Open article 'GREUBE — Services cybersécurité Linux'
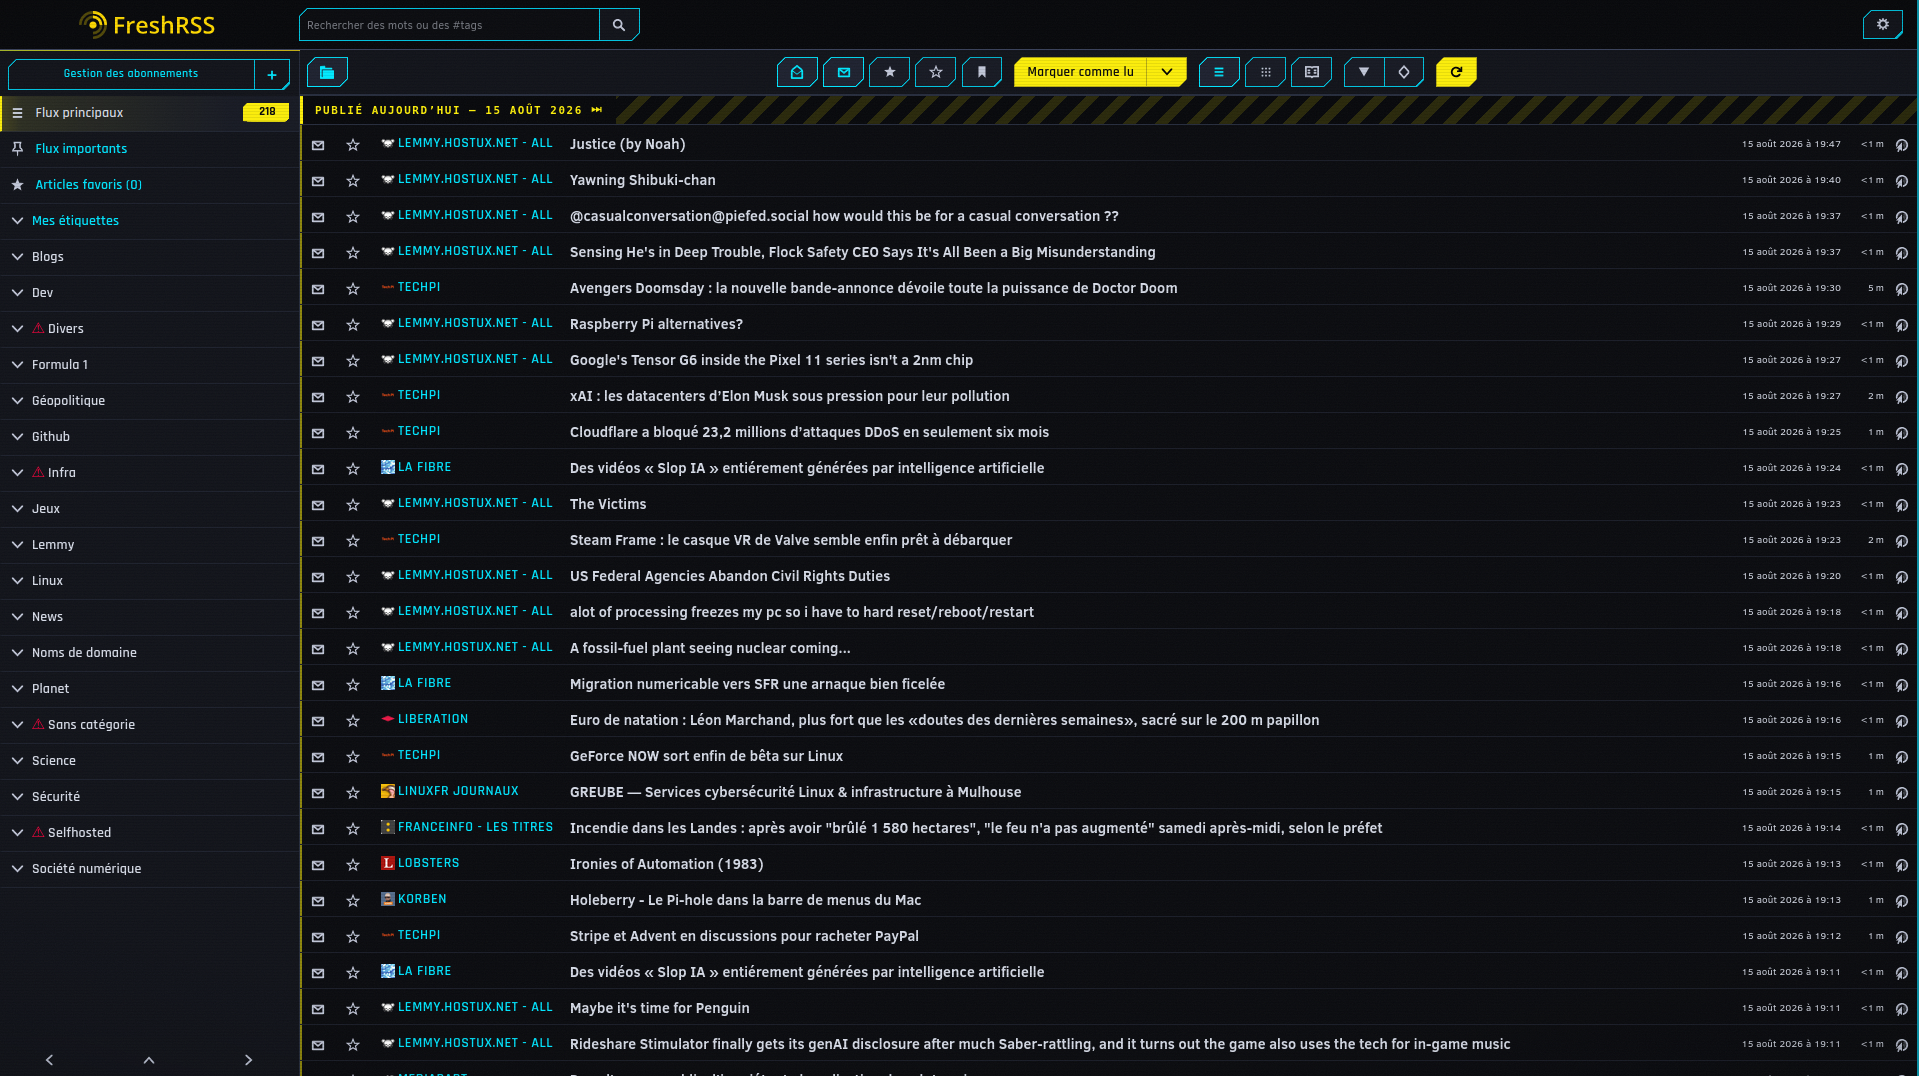The width and height of the screenshot is (1919, 1076). (x=795, y=793)
